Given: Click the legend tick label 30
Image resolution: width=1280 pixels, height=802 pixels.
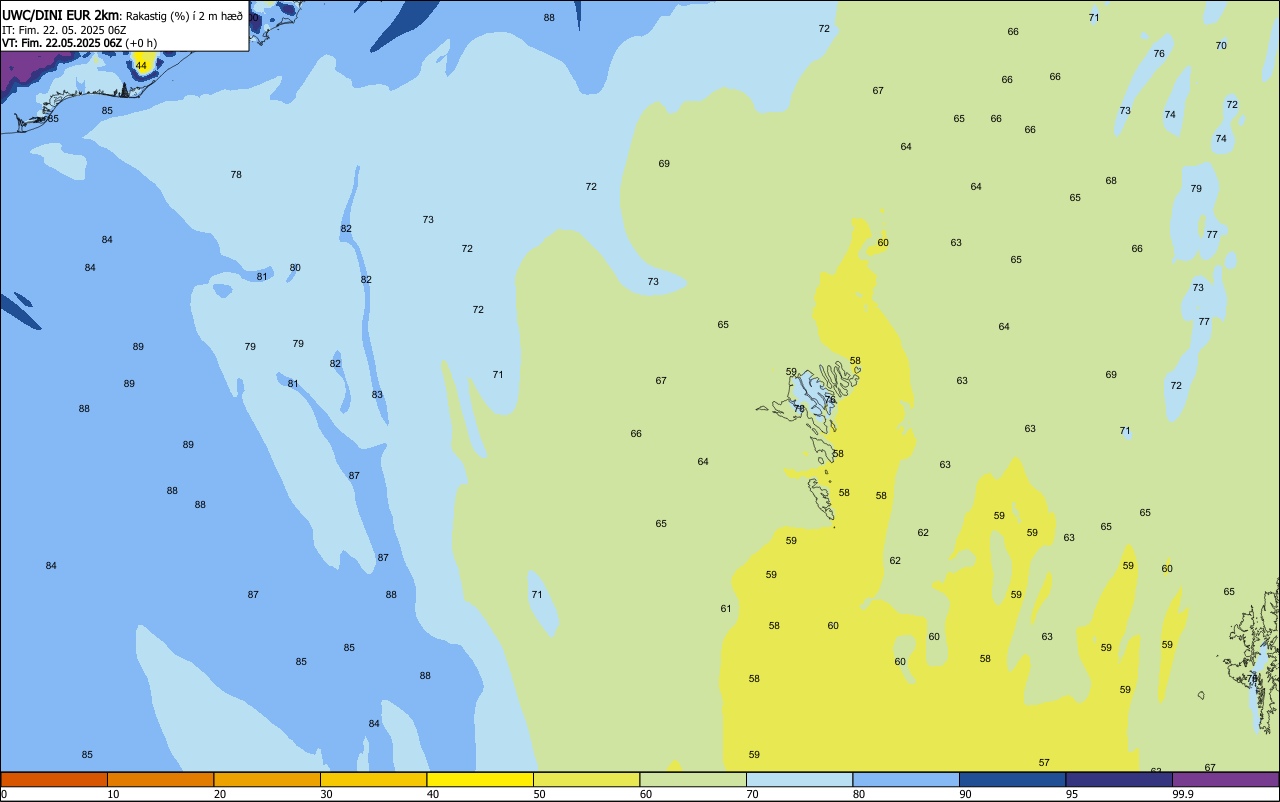Looking at the screenshot, I should point(326,794).
